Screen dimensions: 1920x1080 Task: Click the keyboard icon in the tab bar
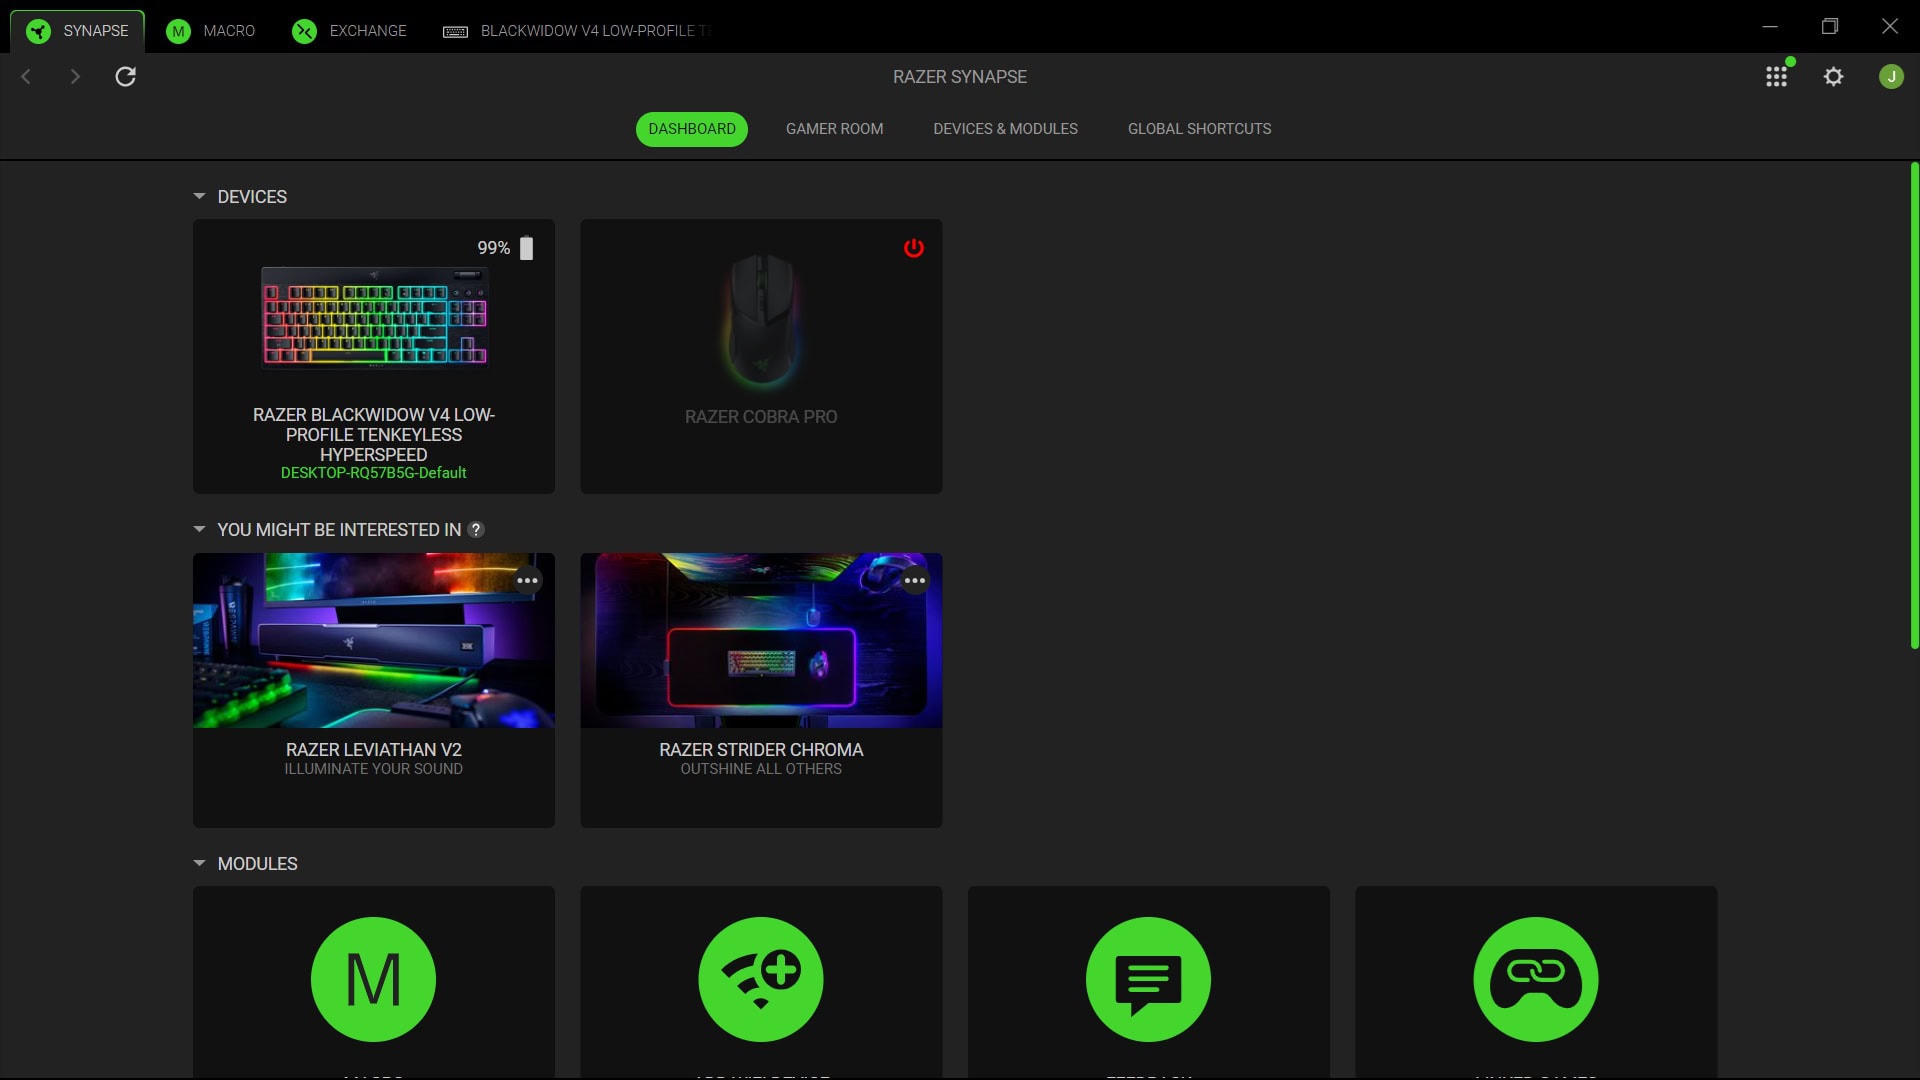tap(455, 32)
